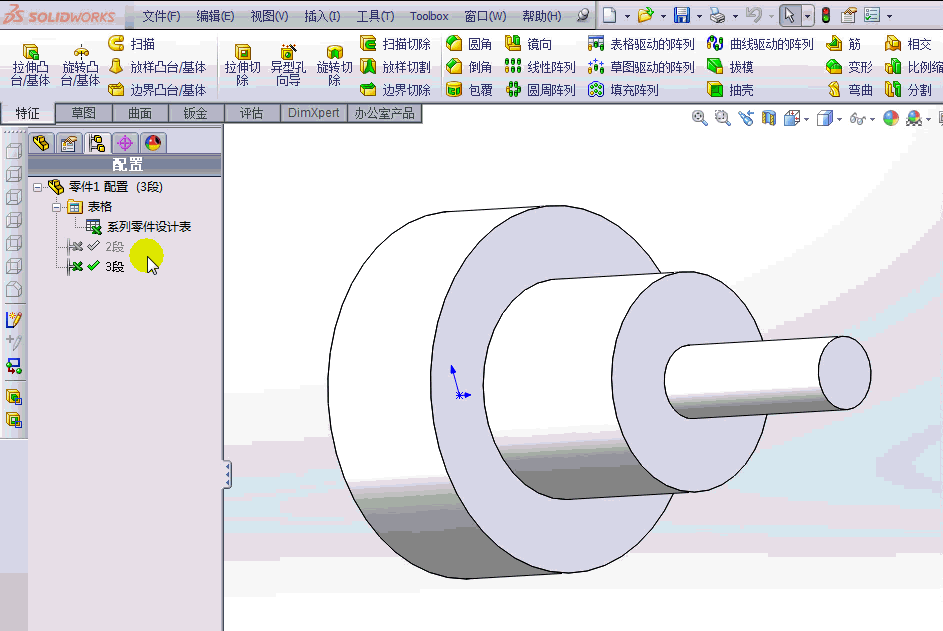The height and width of the screenshot is (631, 943).
Task: Click the Revolved Boss/Base (旋转凸台/基体) tool
Action: point(80,65)
